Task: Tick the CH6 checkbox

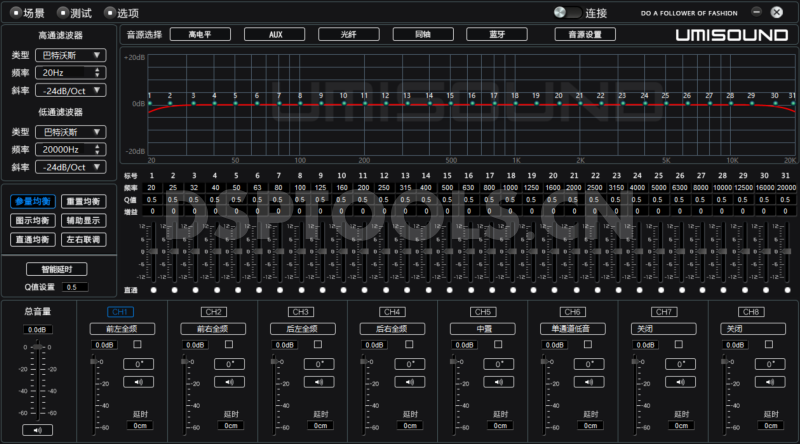Action: coord(588,344)
